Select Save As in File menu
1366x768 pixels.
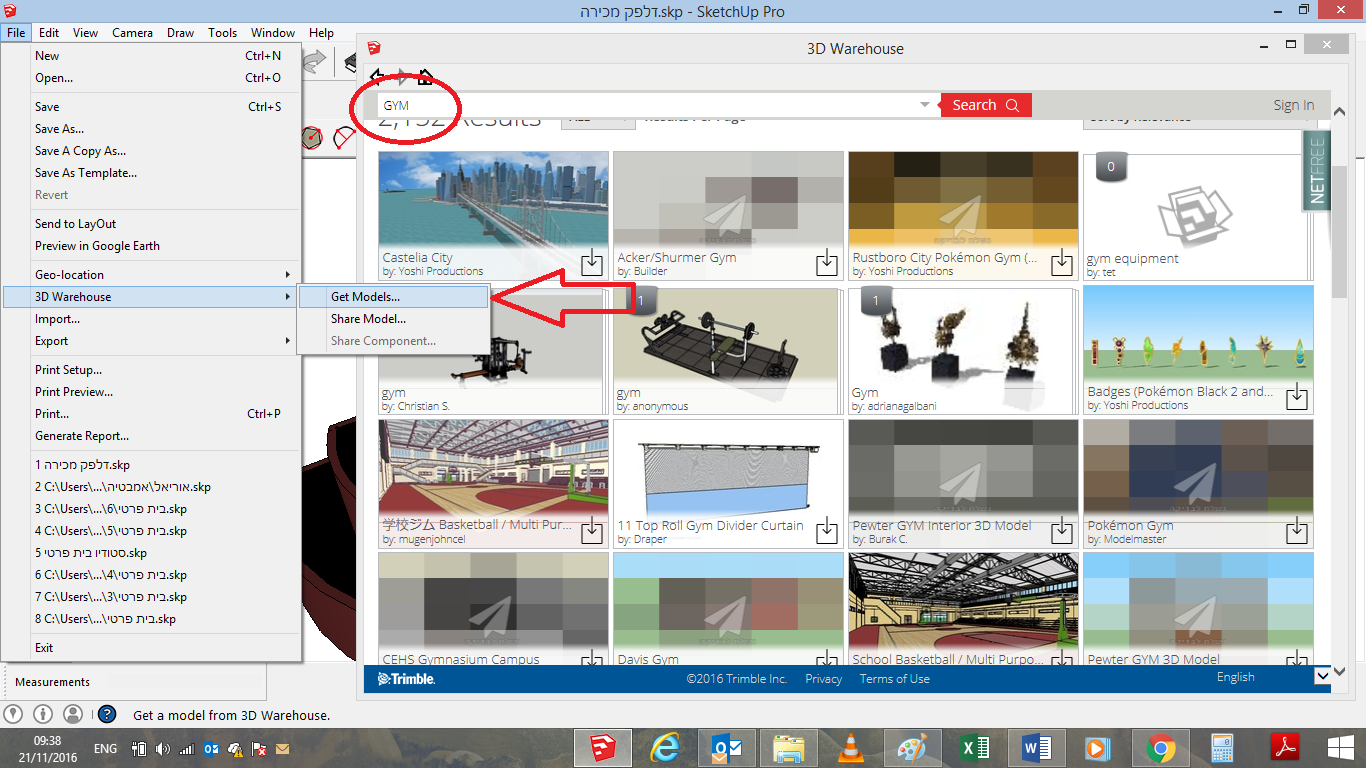pos(152,129)
